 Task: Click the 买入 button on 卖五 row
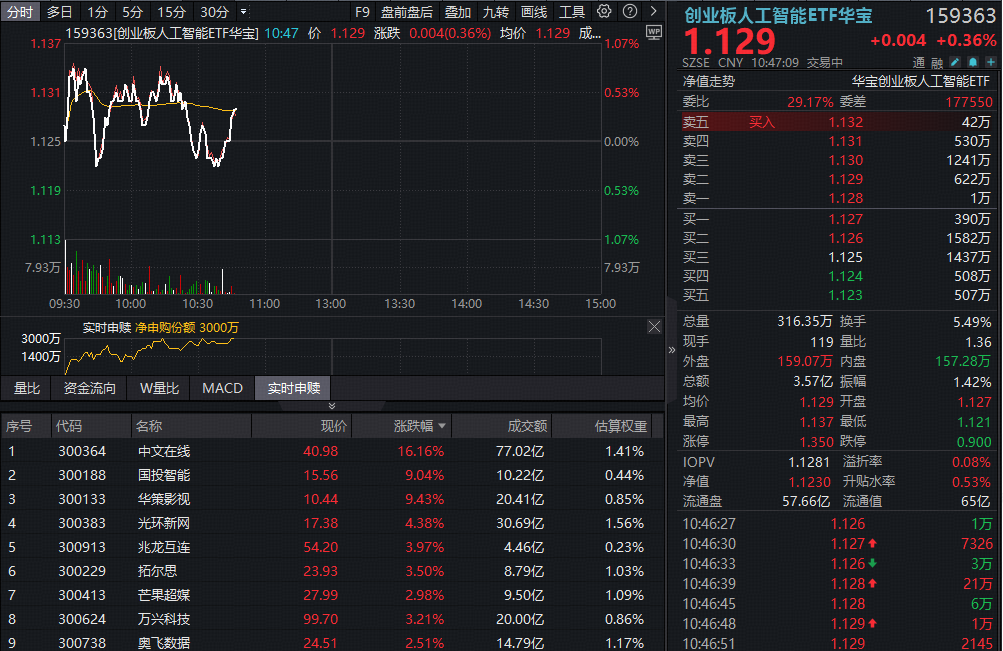tap(762, 122)
